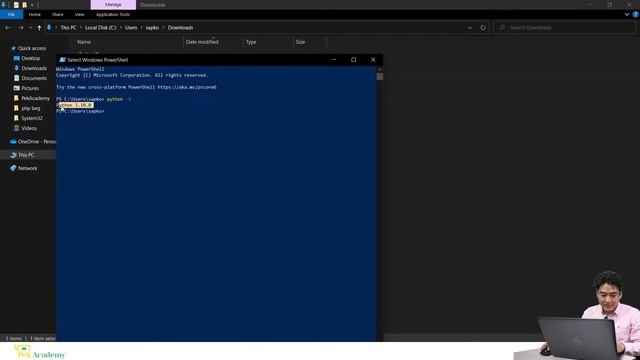This screenshot has height=360, width=640.
Task: Expand the address bar history dropdown
Action: [470, 28]
